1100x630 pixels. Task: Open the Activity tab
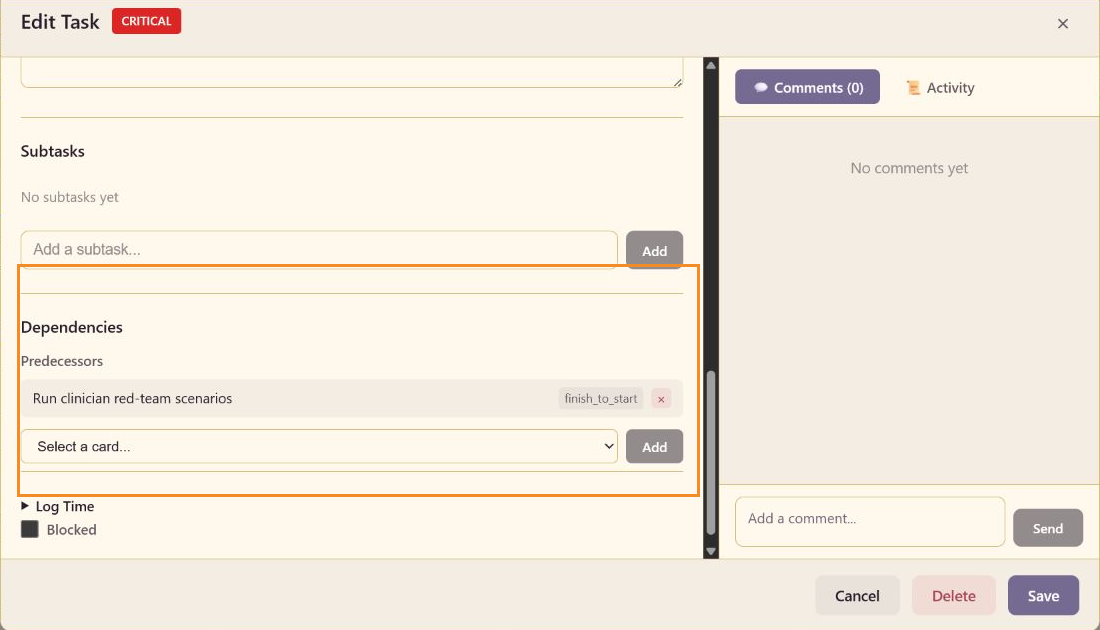point(940,87)
